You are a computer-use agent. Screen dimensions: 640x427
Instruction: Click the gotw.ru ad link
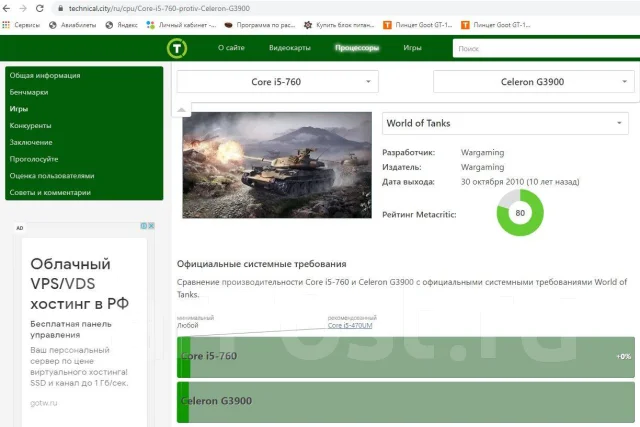(44, 403)
